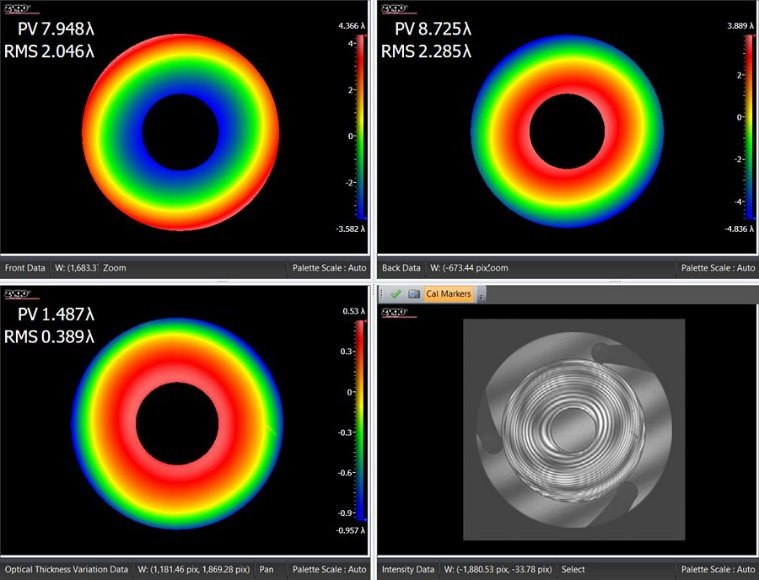This screenshot has height=580, width=759.
Task: Click the green checkmark icon in Intensity toolbar
Action: tap(395, 294)
